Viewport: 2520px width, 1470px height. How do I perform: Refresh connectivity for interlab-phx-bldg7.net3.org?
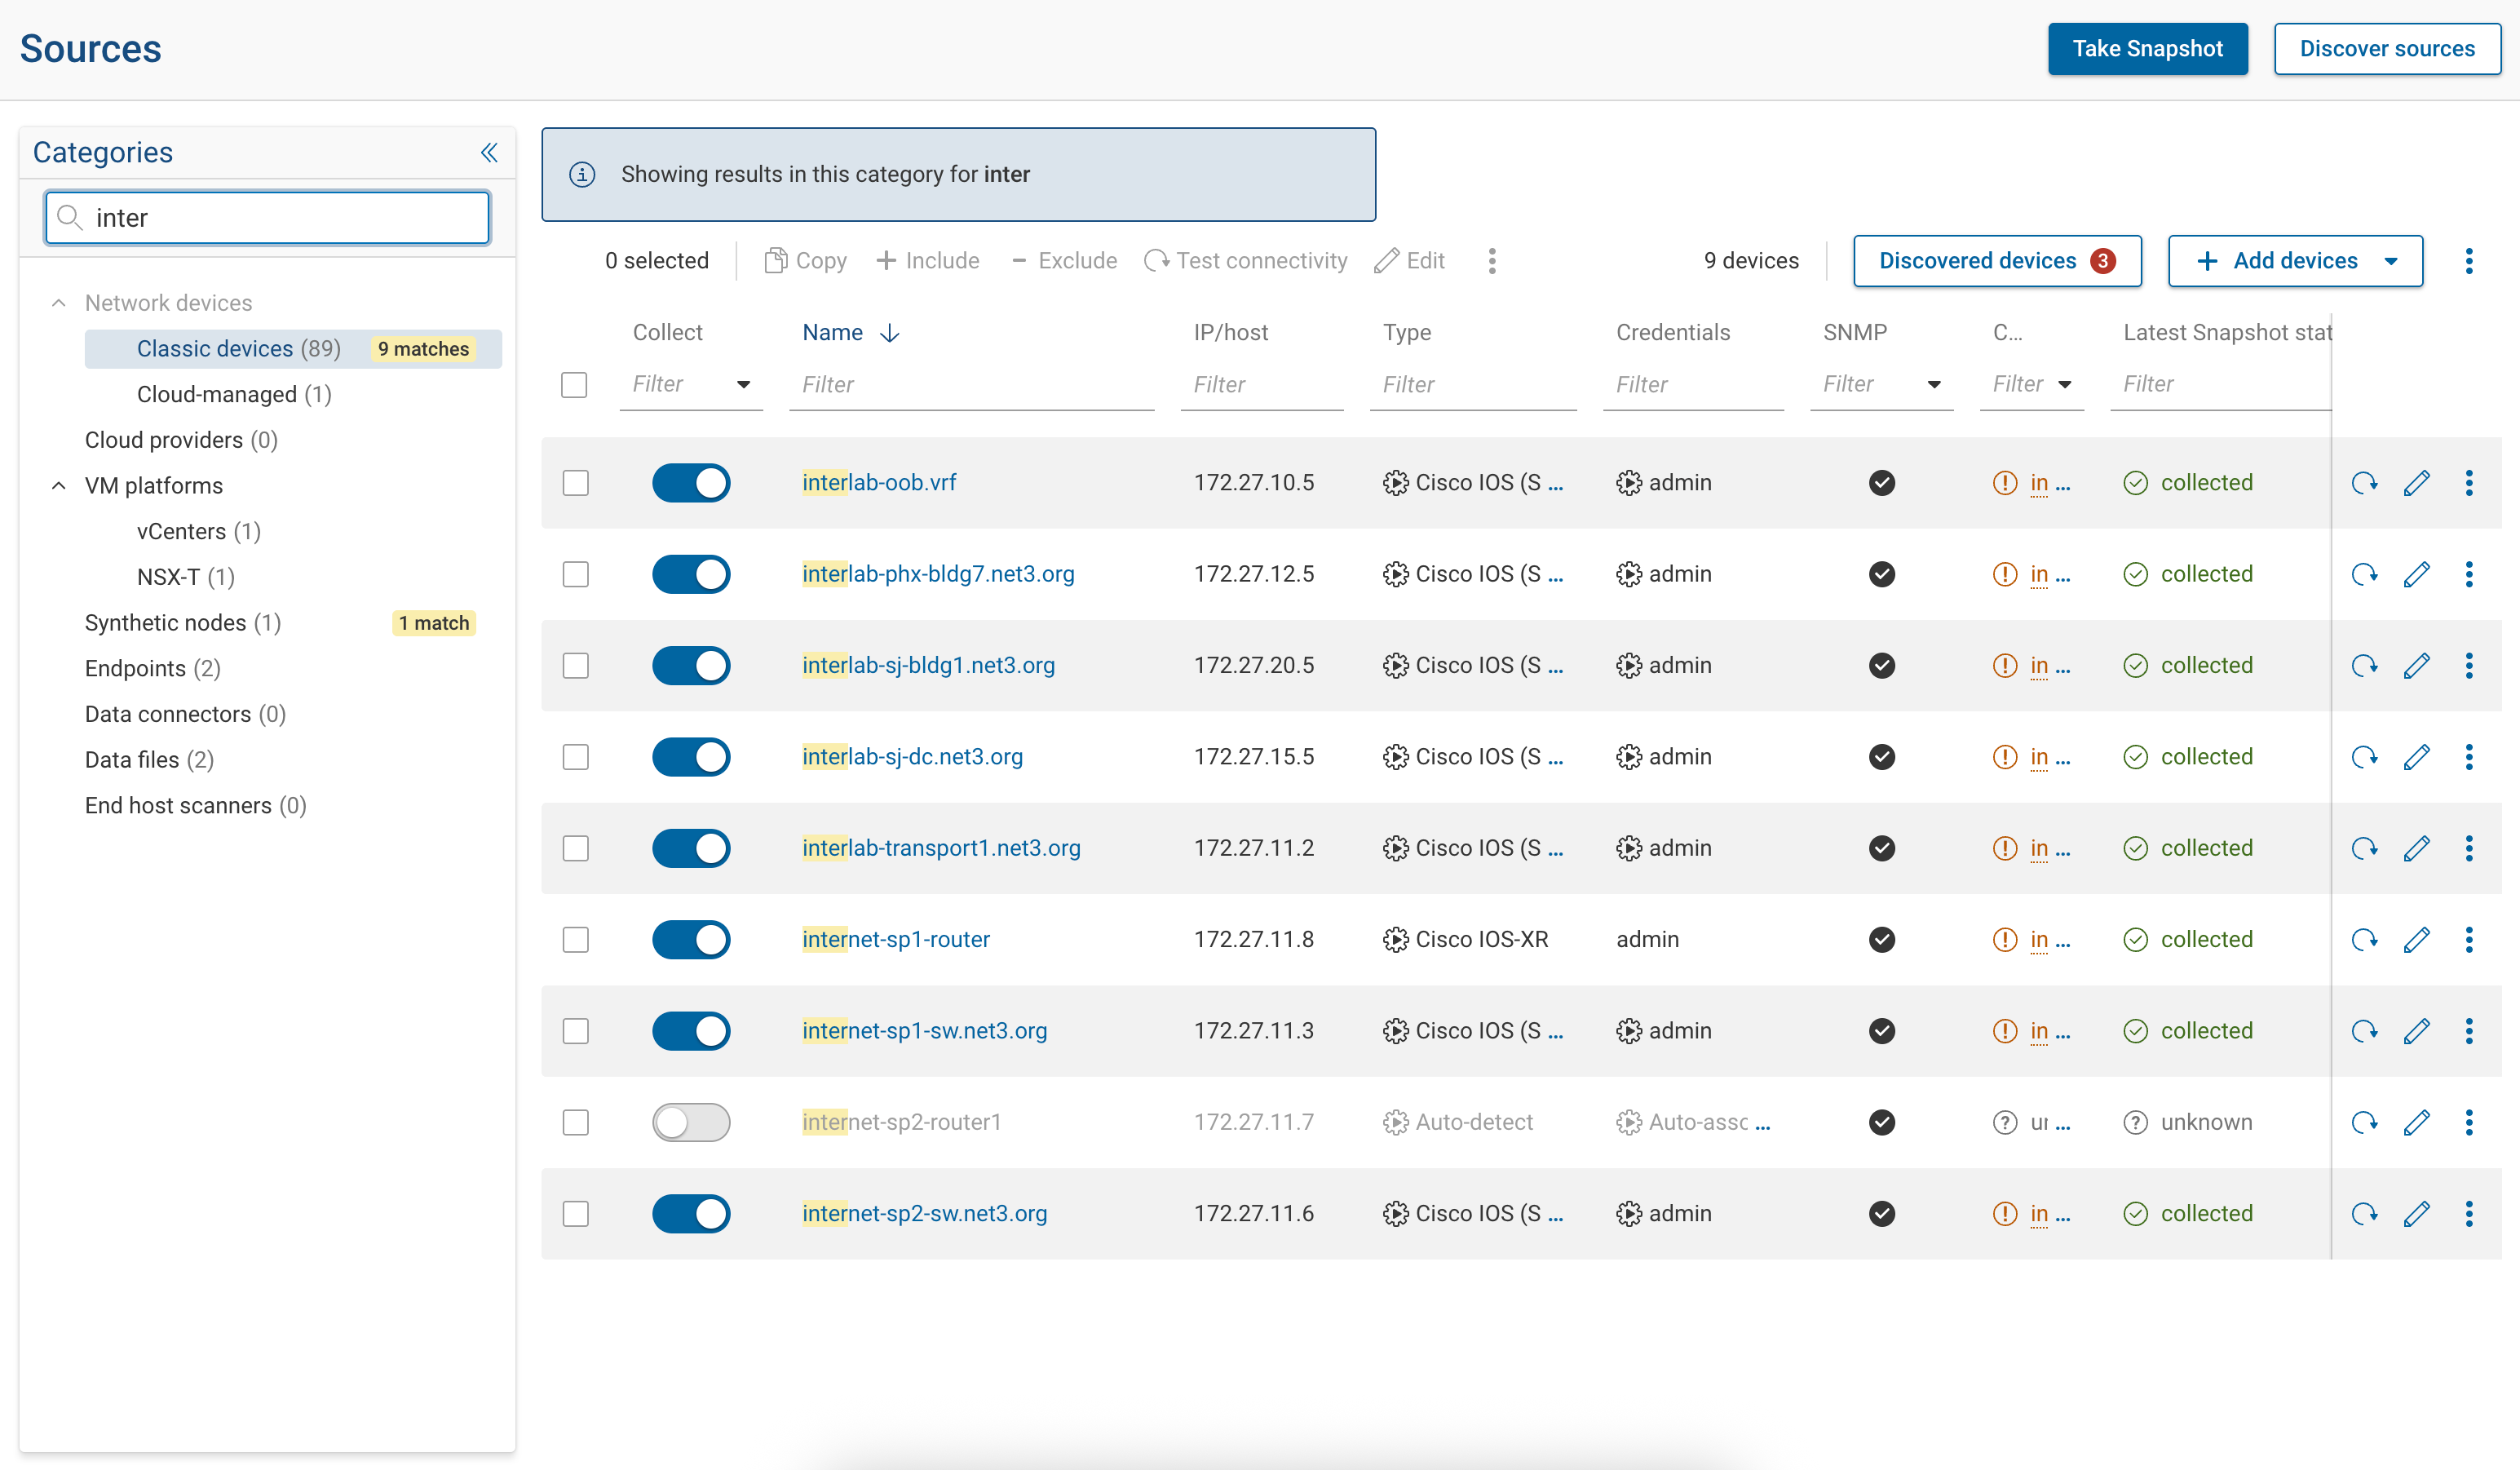pos(2364,574)
